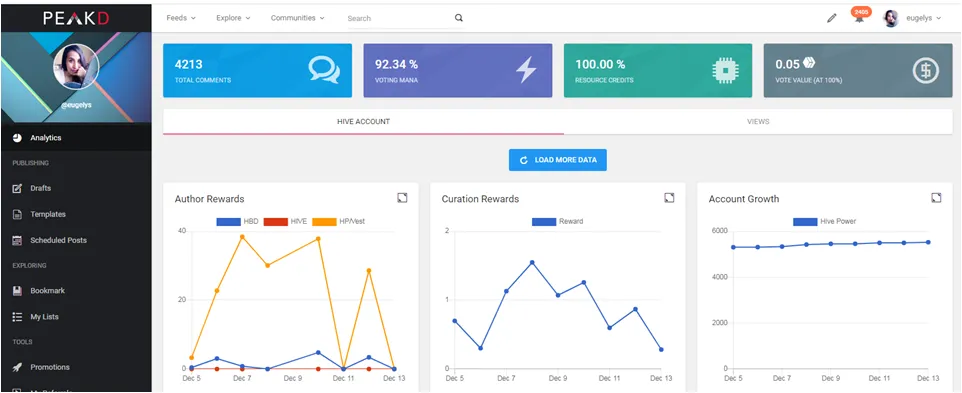962x393 pixels.
Task: Click the 4213 Total Comments card
Action: click(x=258, y=71)
